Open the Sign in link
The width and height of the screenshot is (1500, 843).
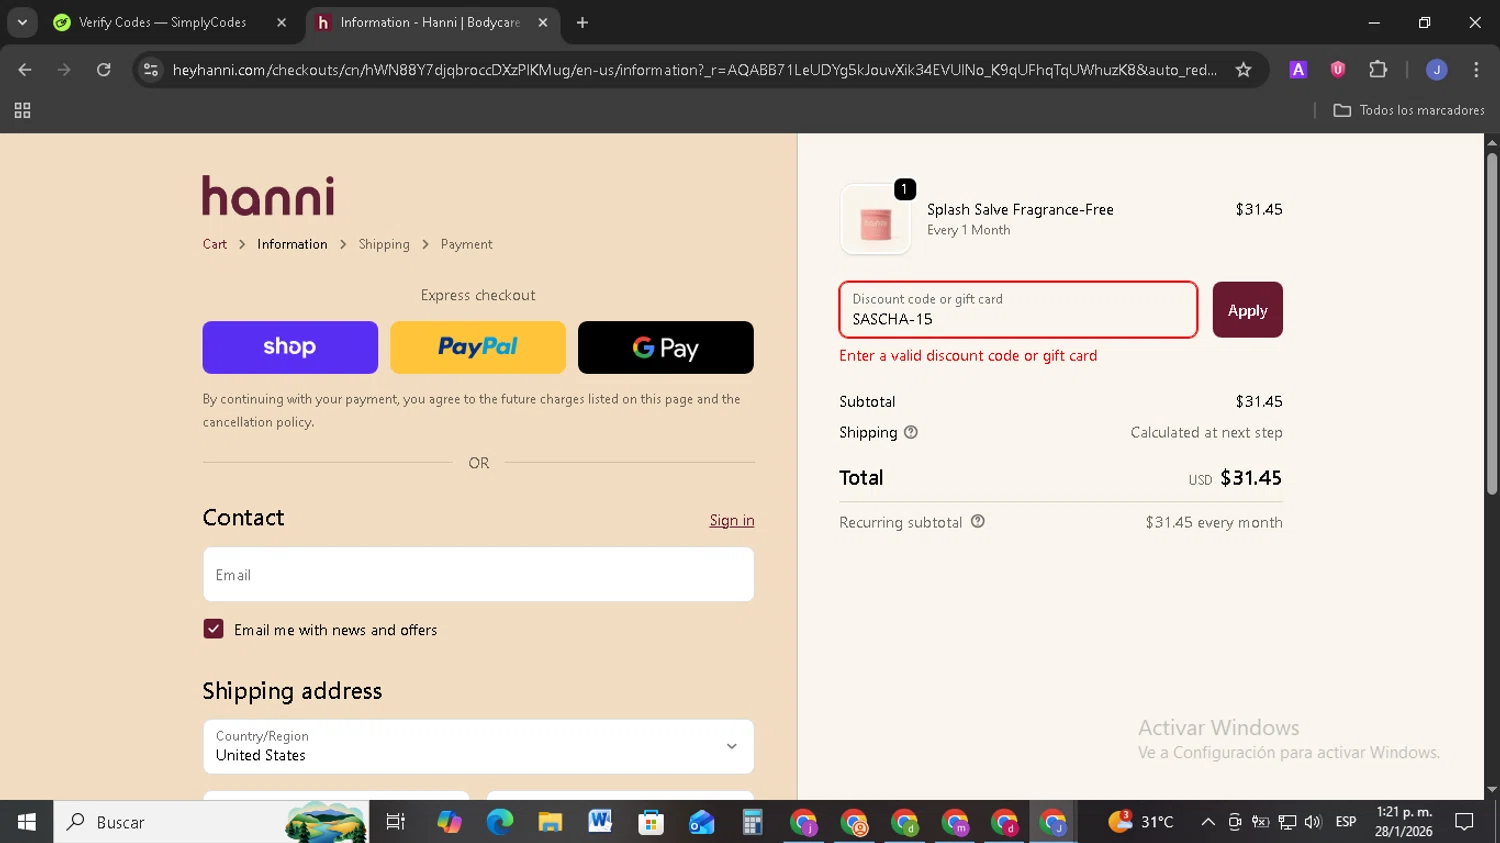(732, 520)
